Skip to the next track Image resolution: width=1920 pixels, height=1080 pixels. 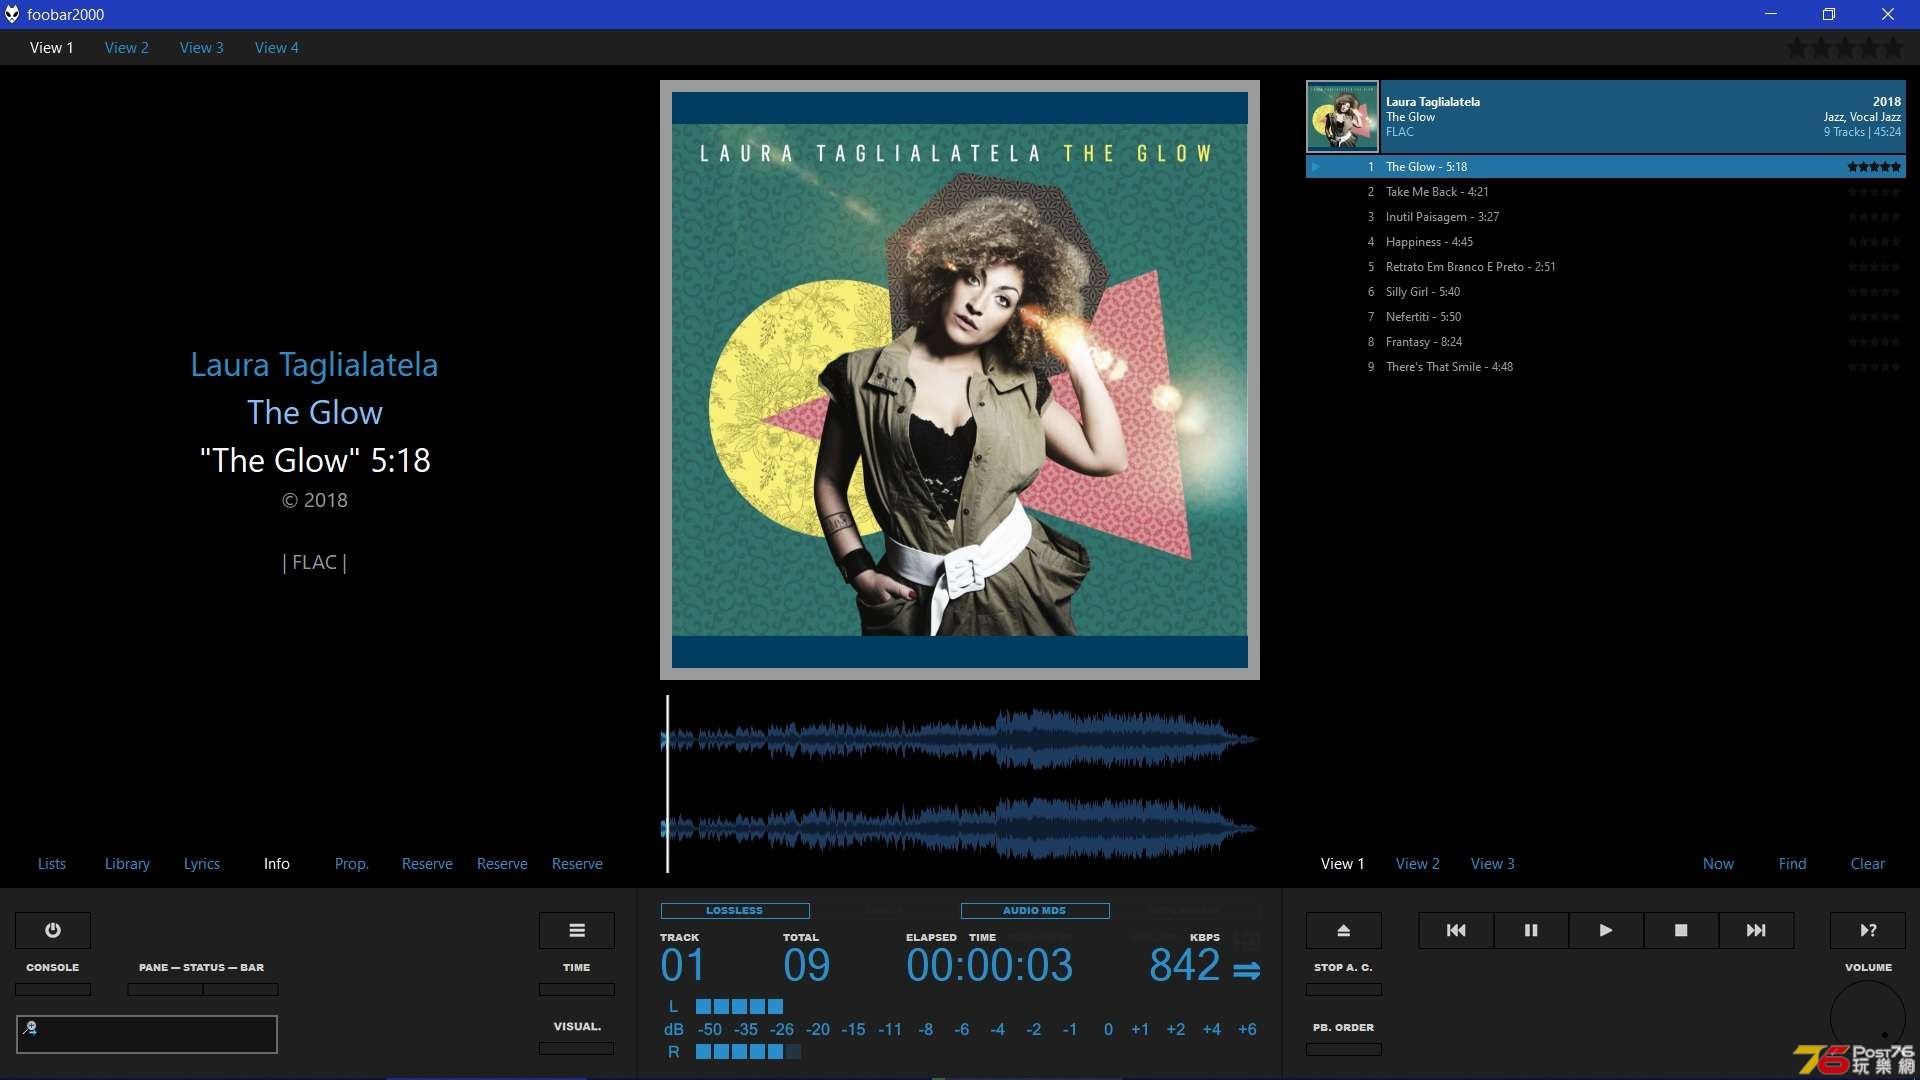pyautogui.click(x=1756, y=930)
